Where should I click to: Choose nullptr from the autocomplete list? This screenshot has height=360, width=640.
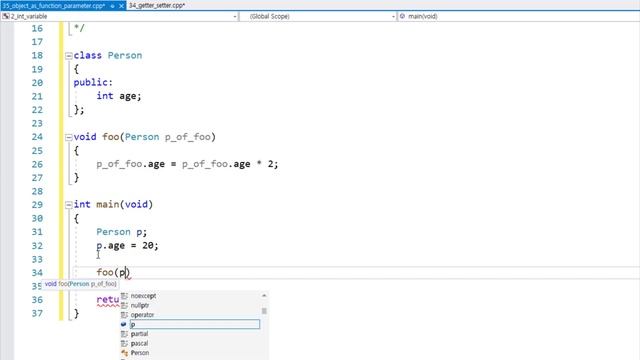point(140,305)
